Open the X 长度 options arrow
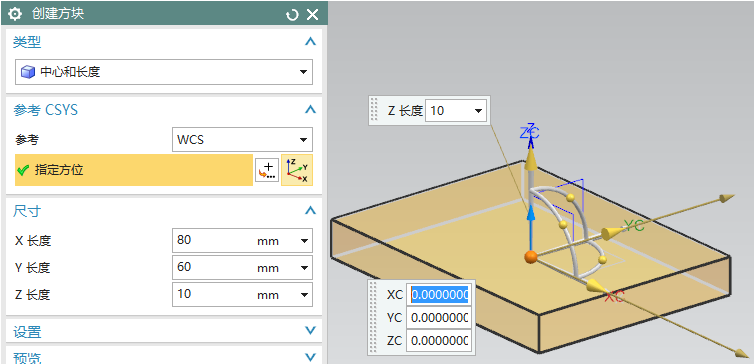The width and height of the screenshot is (754, 364). pos(303,241)
